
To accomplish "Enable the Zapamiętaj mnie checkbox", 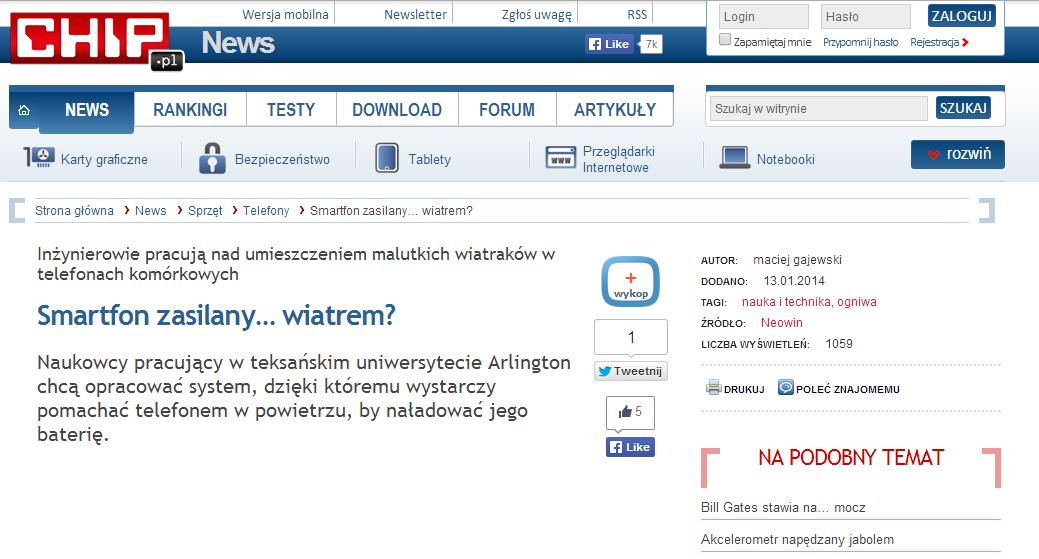I will click(x=725, y=41).
